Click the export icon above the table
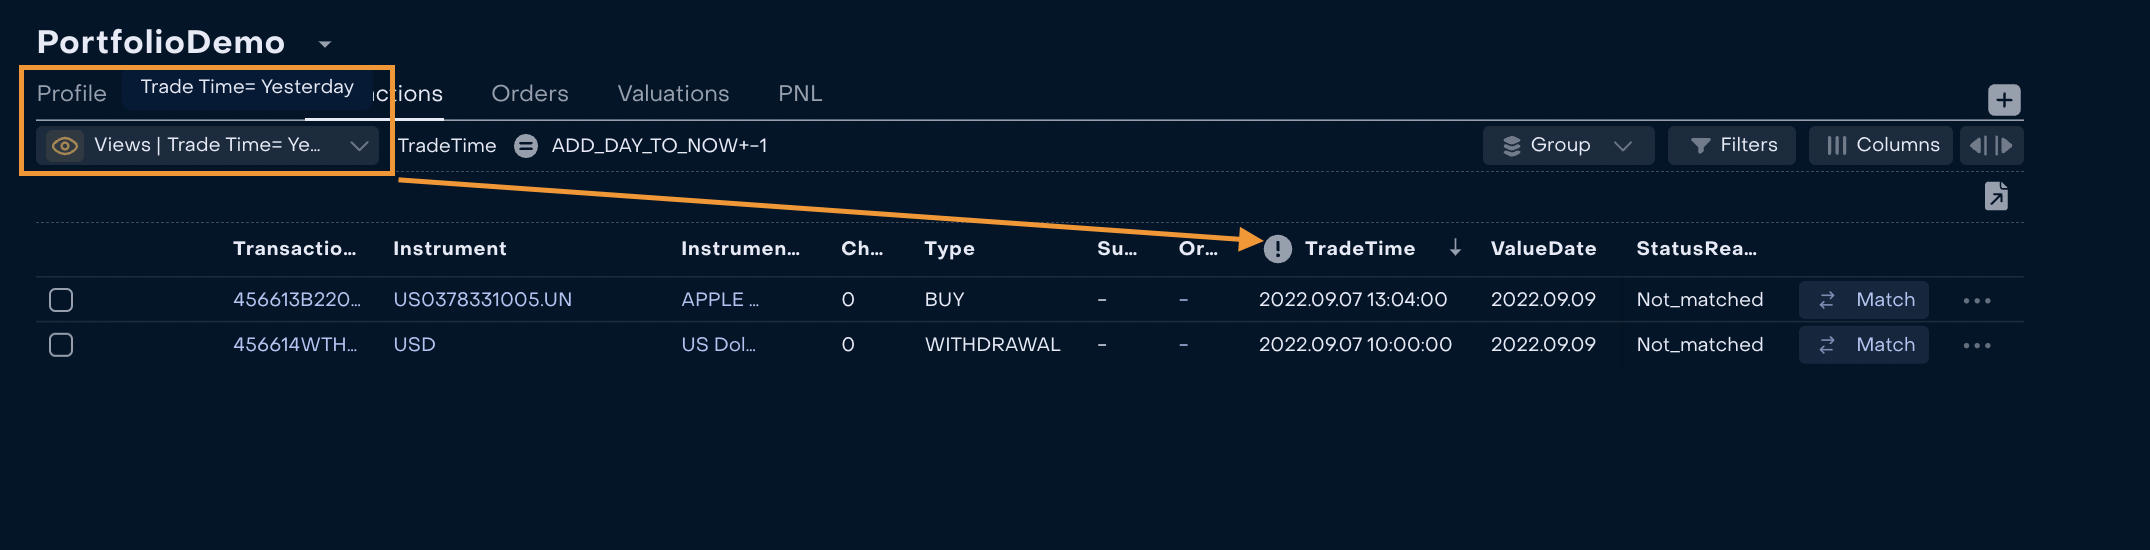 pyautogui.click(x=1996, y=196)
